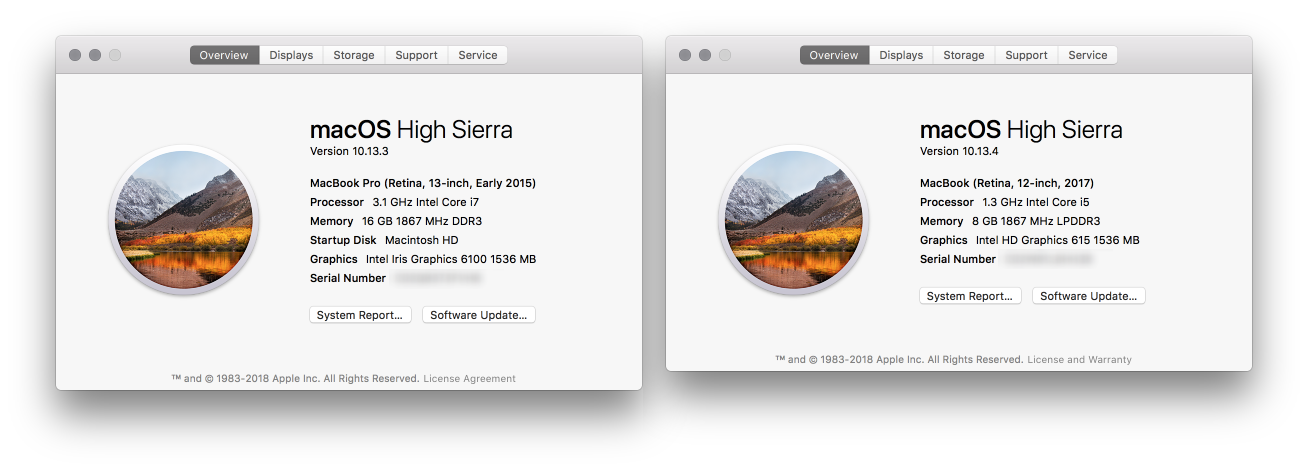Open Software Update in 12-inch MacBook window
Viewport: 1308px width, 470px height.
point(1089,296)
